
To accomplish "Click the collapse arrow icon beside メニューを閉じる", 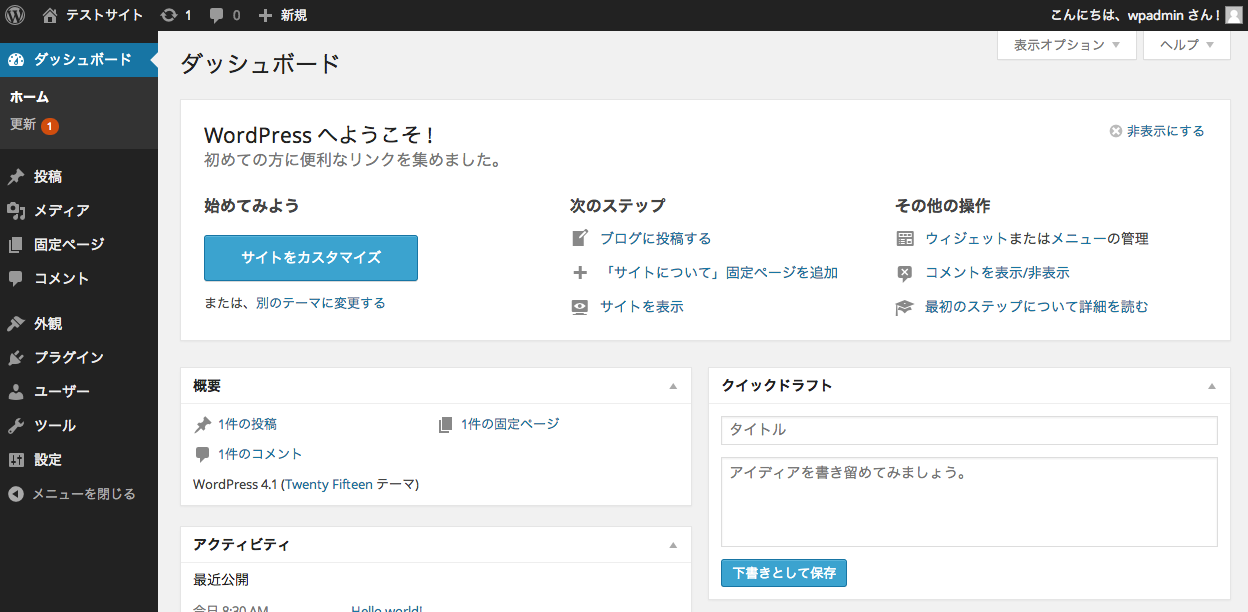I will click(x=16, y=494).
